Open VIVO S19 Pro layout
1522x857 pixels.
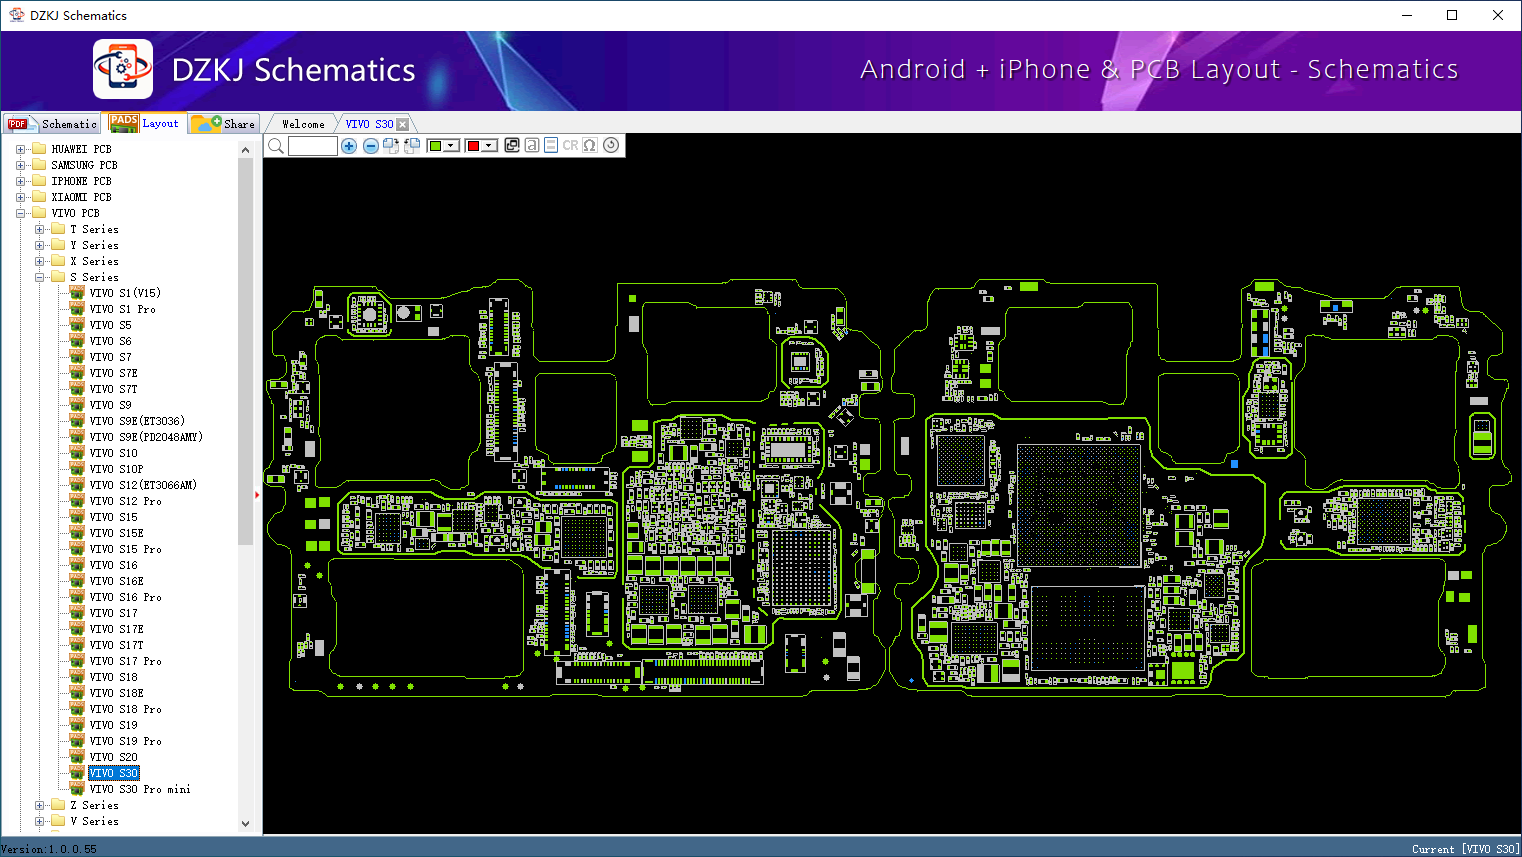[x=125, y=741]
